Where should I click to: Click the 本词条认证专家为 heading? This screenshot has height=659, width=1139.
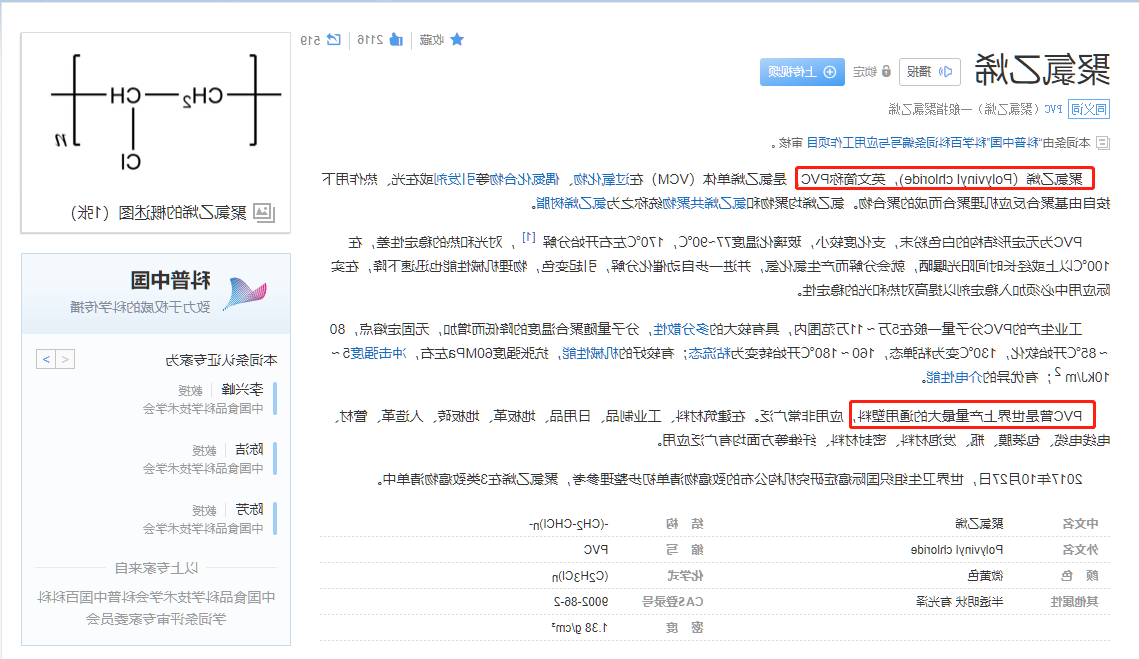click(222, 360)
